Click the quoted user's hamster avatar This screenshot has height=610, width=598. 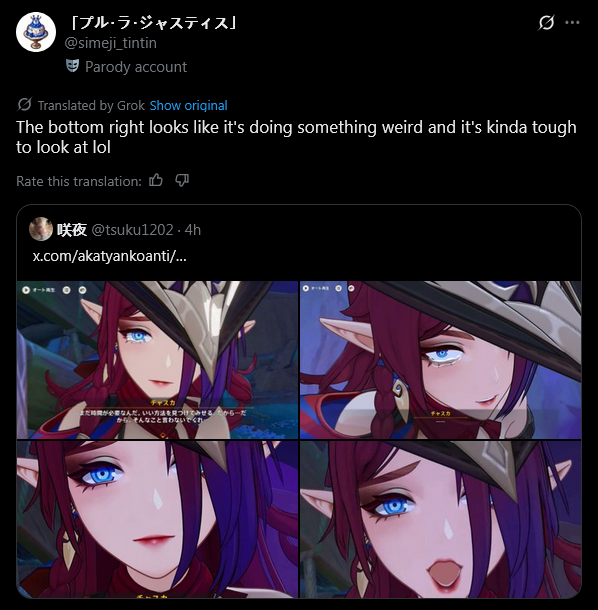41,229
